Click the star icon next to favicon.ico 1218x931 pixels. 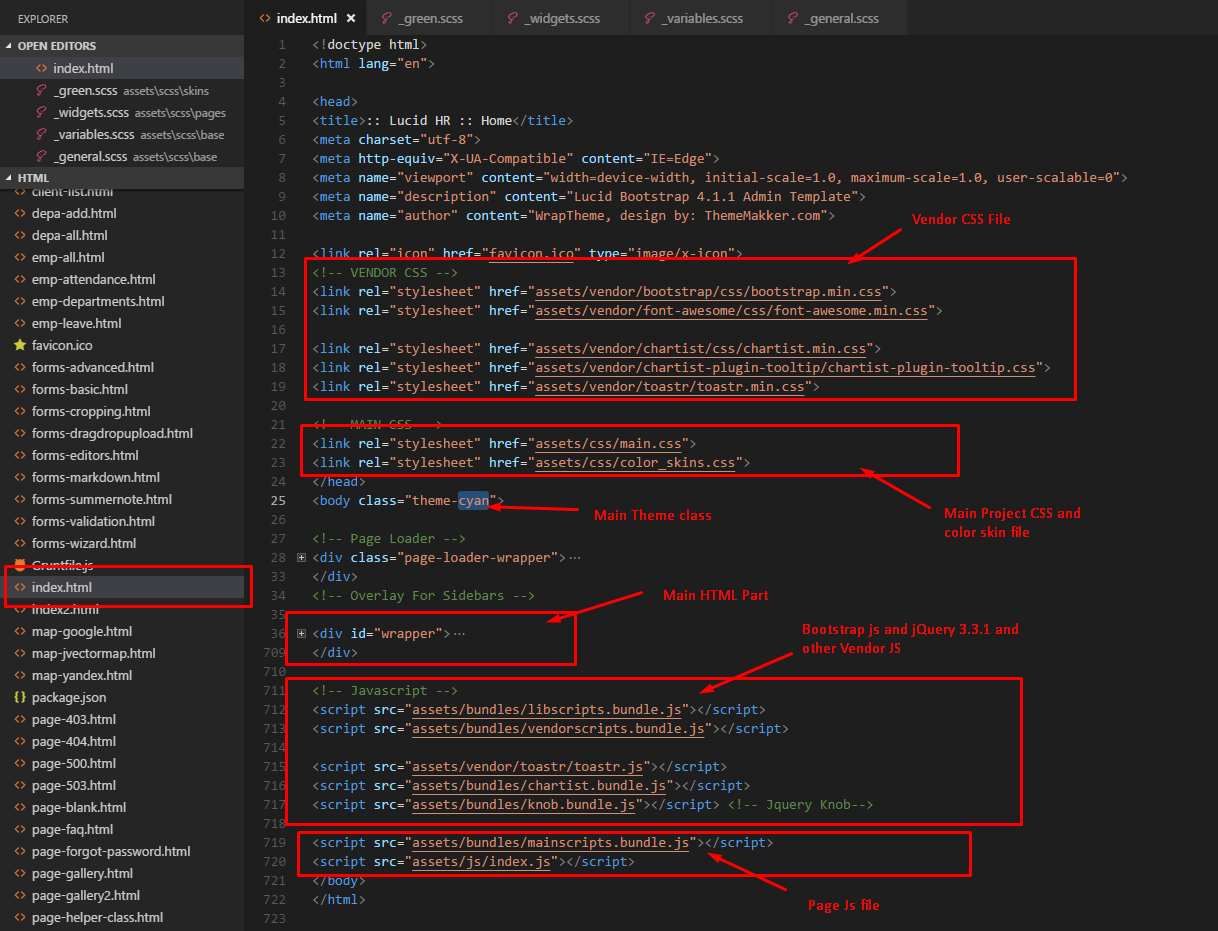pyautogui.click(x=20, y=345)
